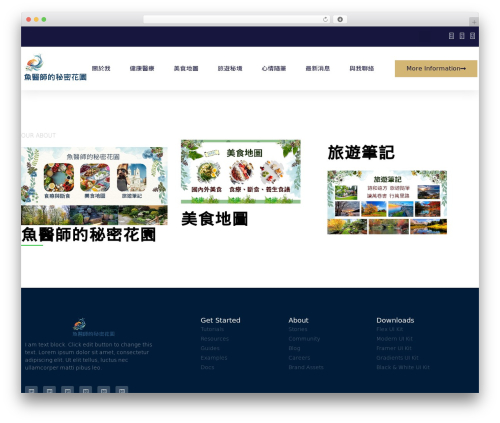Open the Careers footer link
The width and height of the screenshot is (500, 423).
(x=299, y=358)
